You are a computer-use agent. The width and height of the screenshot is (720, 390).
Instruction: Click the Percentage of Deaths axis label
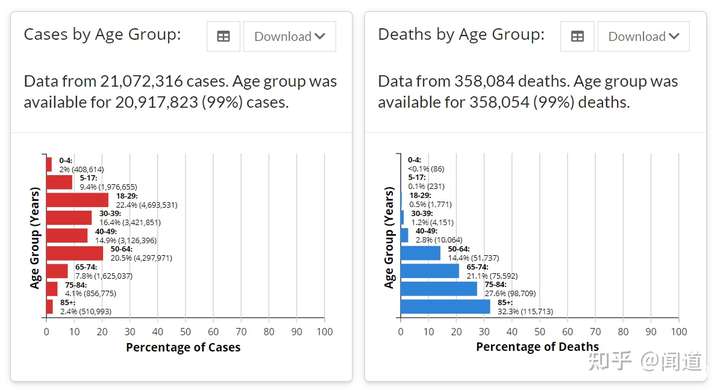(537, 347)
